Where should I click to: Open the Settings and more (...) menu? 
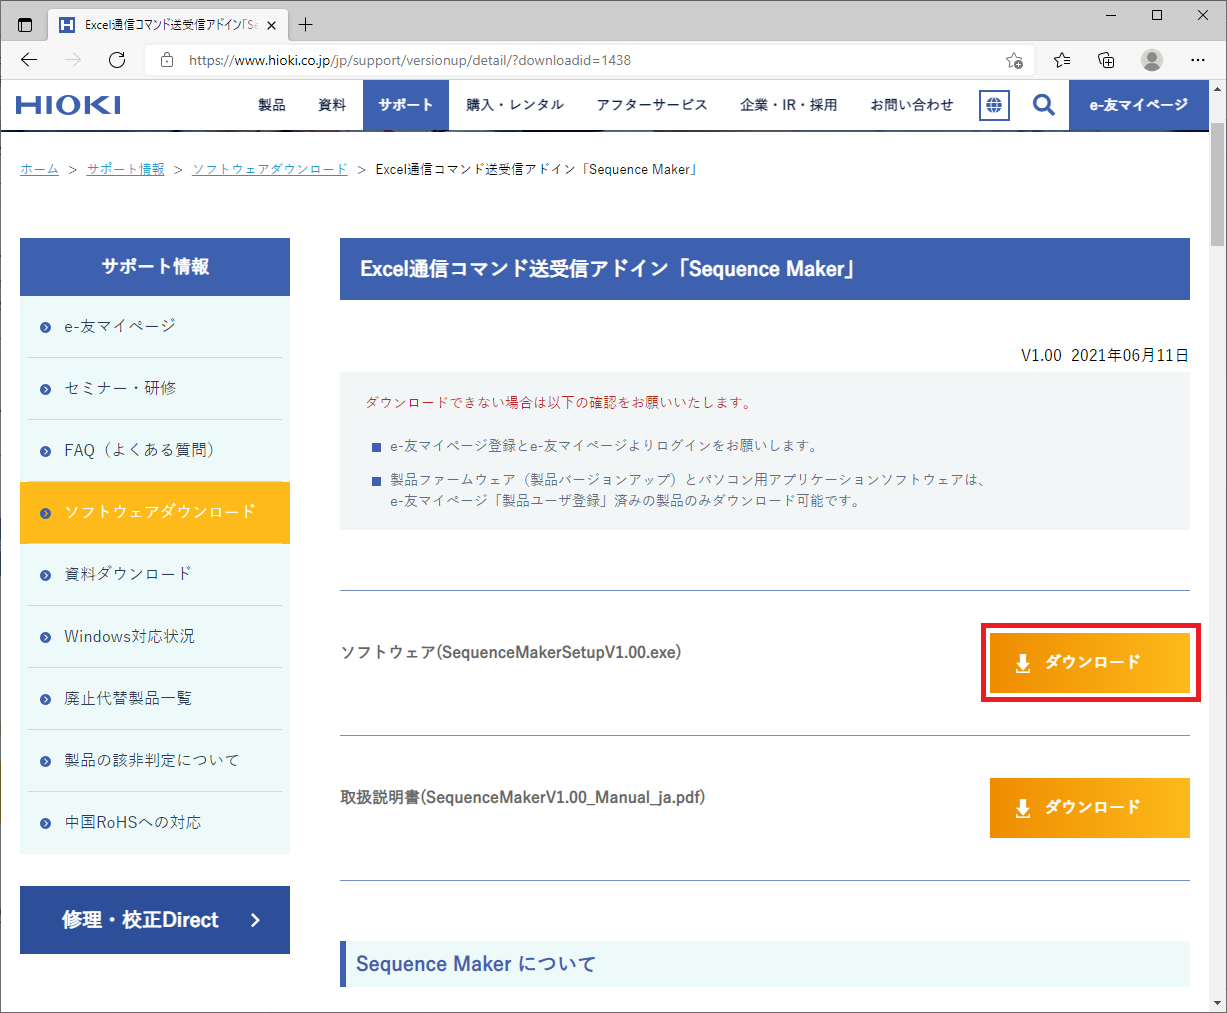point(1197,60)
